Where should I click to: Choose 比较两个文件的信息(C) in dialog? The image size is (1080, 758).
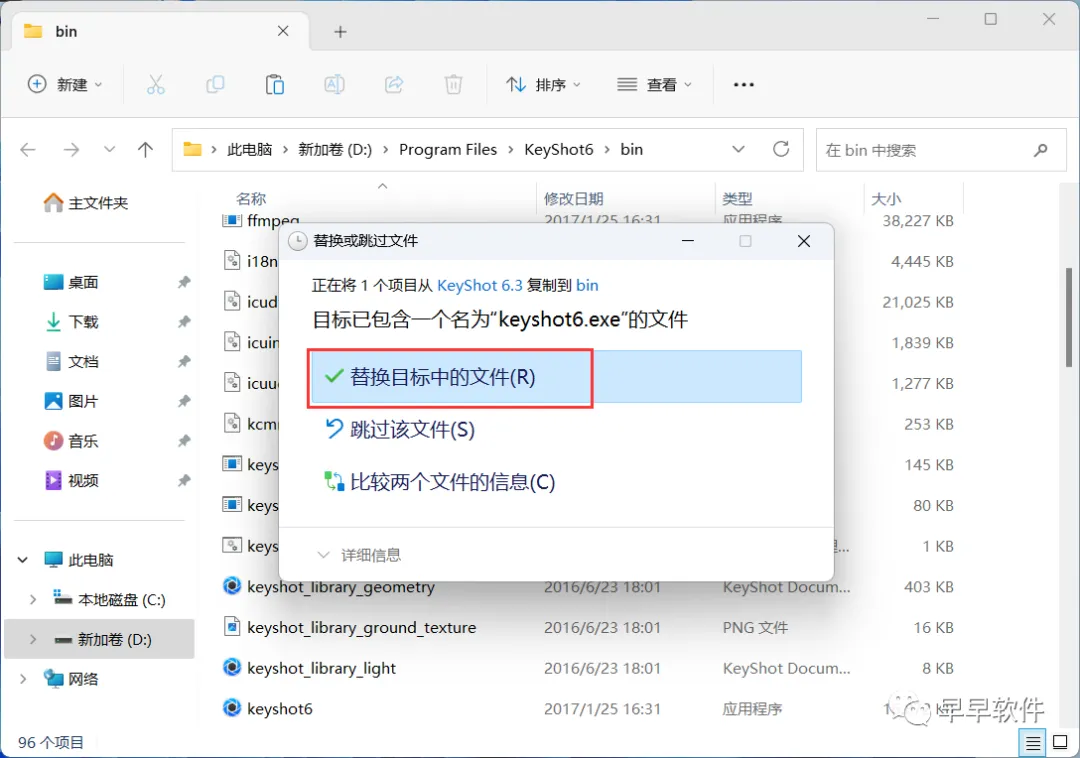pos(439,482)
